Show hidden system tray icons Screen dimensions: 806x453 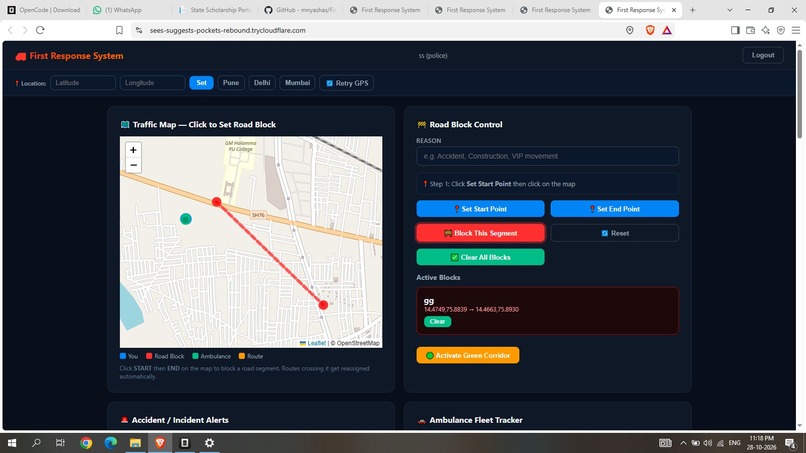click(x=683, y=443)
